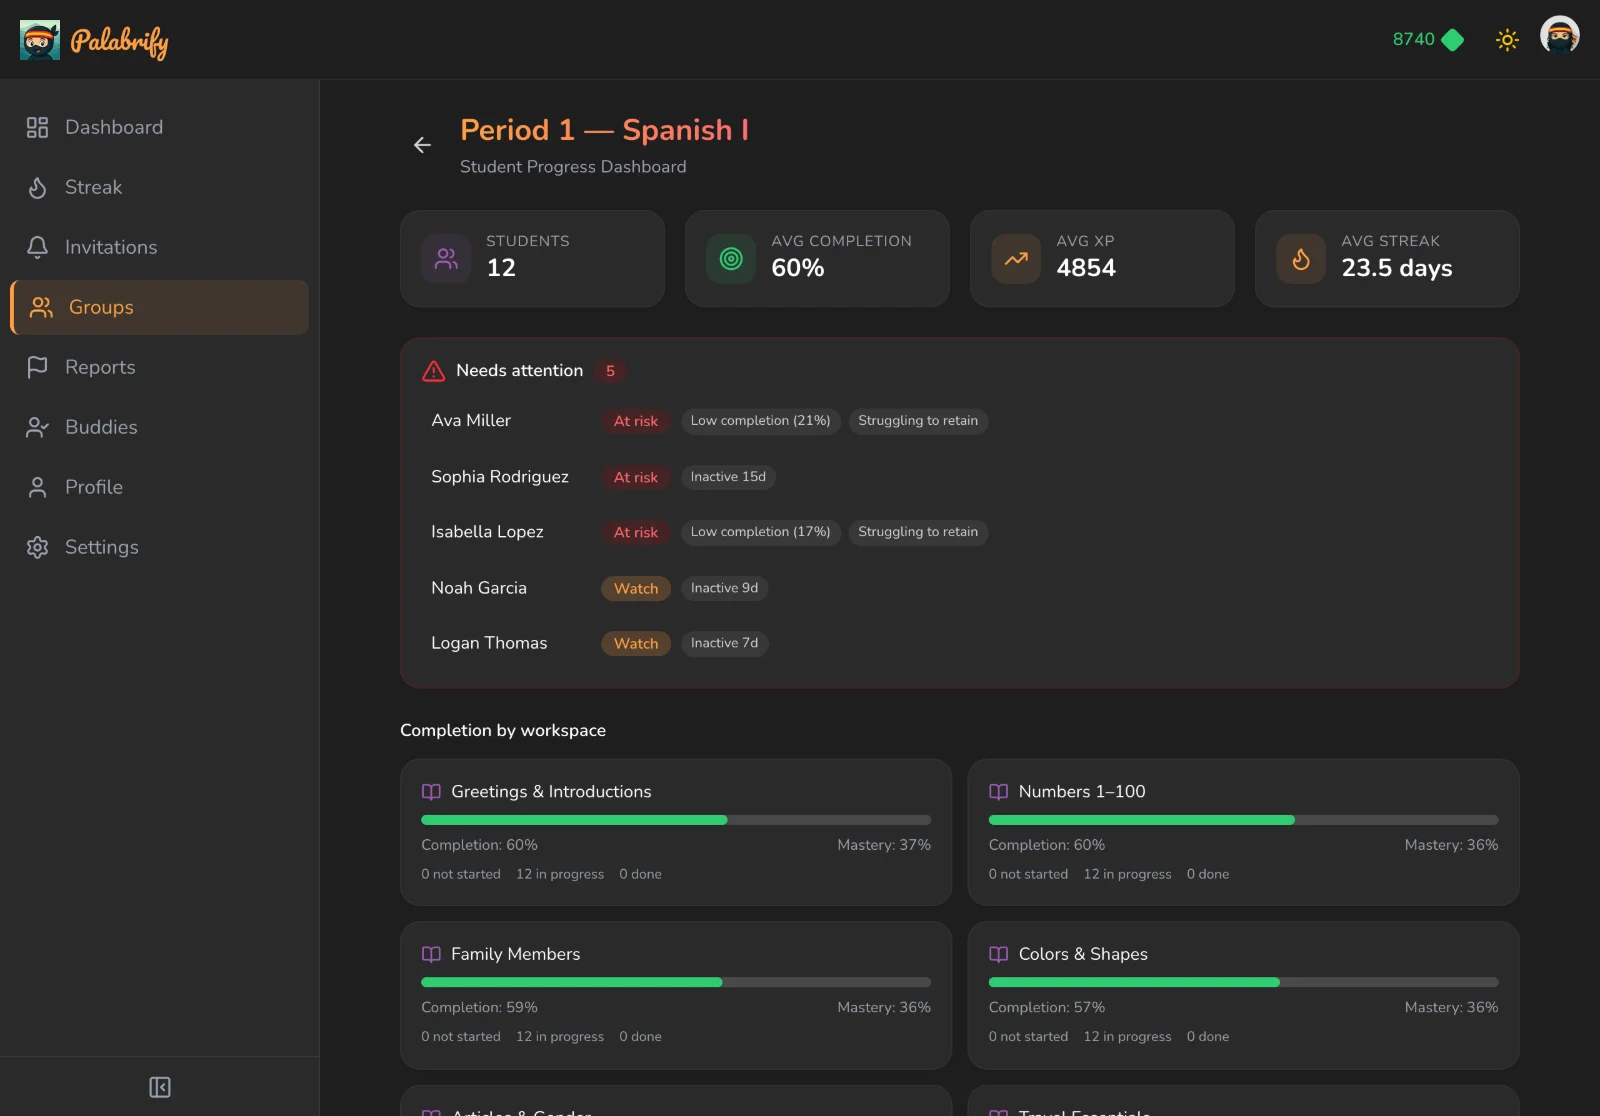Open Reports in the sidebar
The height and width of the screenshot is (1116, 1600).
click(x=160, y=367)
